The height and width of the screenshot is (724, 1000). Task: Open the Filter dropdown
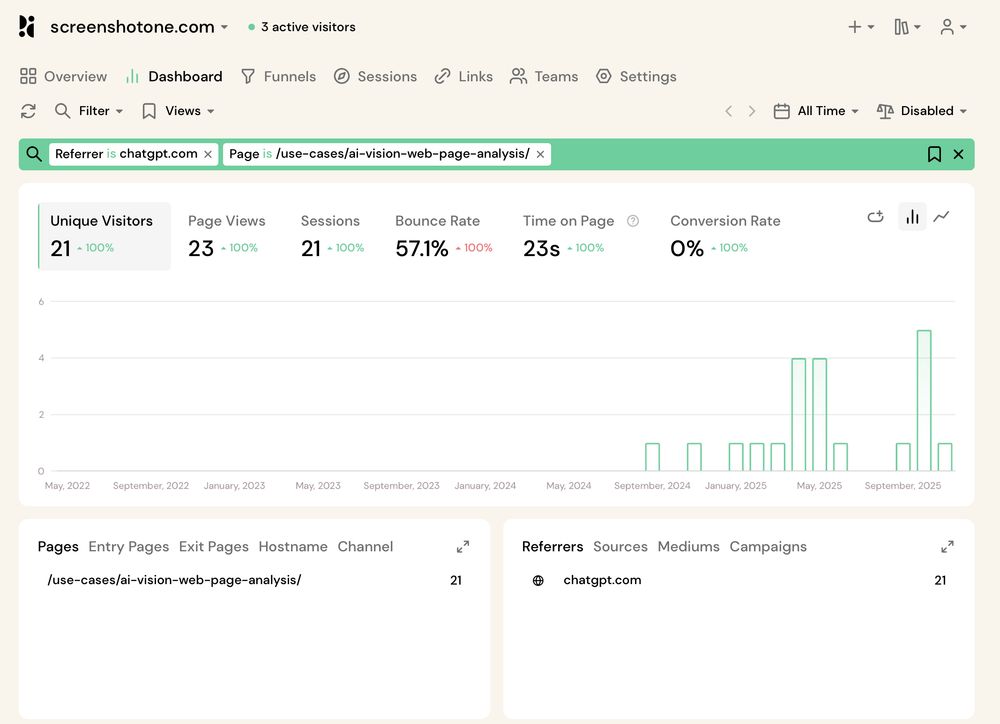[90, 111]
